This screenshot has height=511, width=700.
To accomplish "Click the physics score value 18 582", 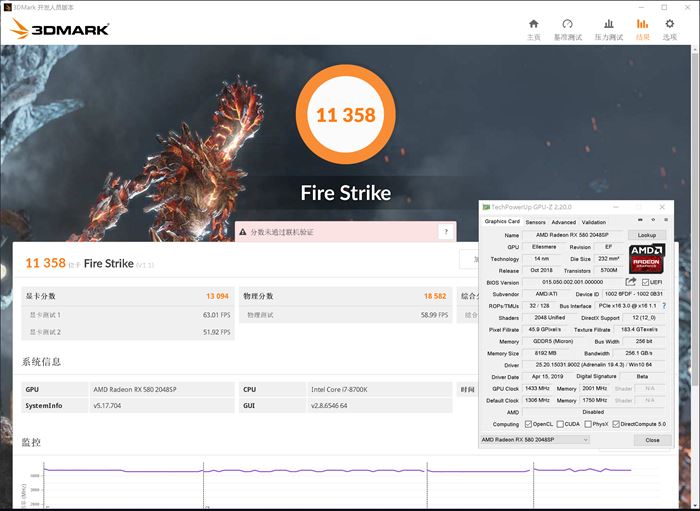I will click(435, 296).
